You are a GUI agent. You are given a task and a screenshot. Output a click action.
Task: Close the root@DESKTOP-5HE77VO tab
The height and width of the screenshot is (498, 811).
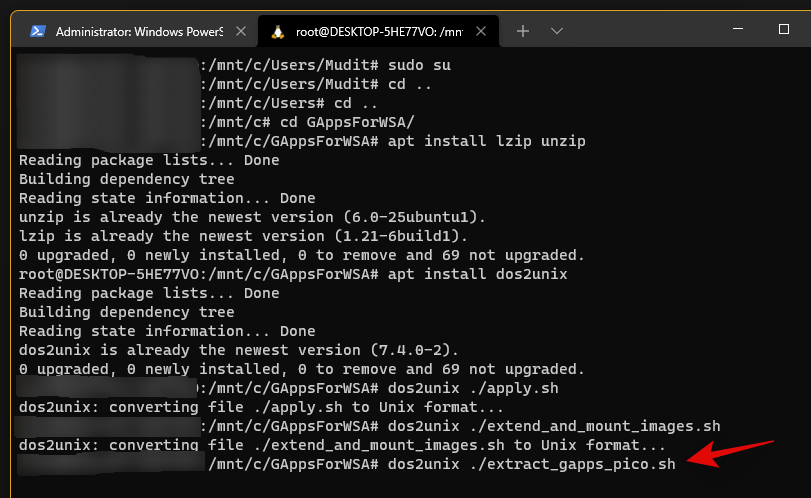(x=480, y=31)
